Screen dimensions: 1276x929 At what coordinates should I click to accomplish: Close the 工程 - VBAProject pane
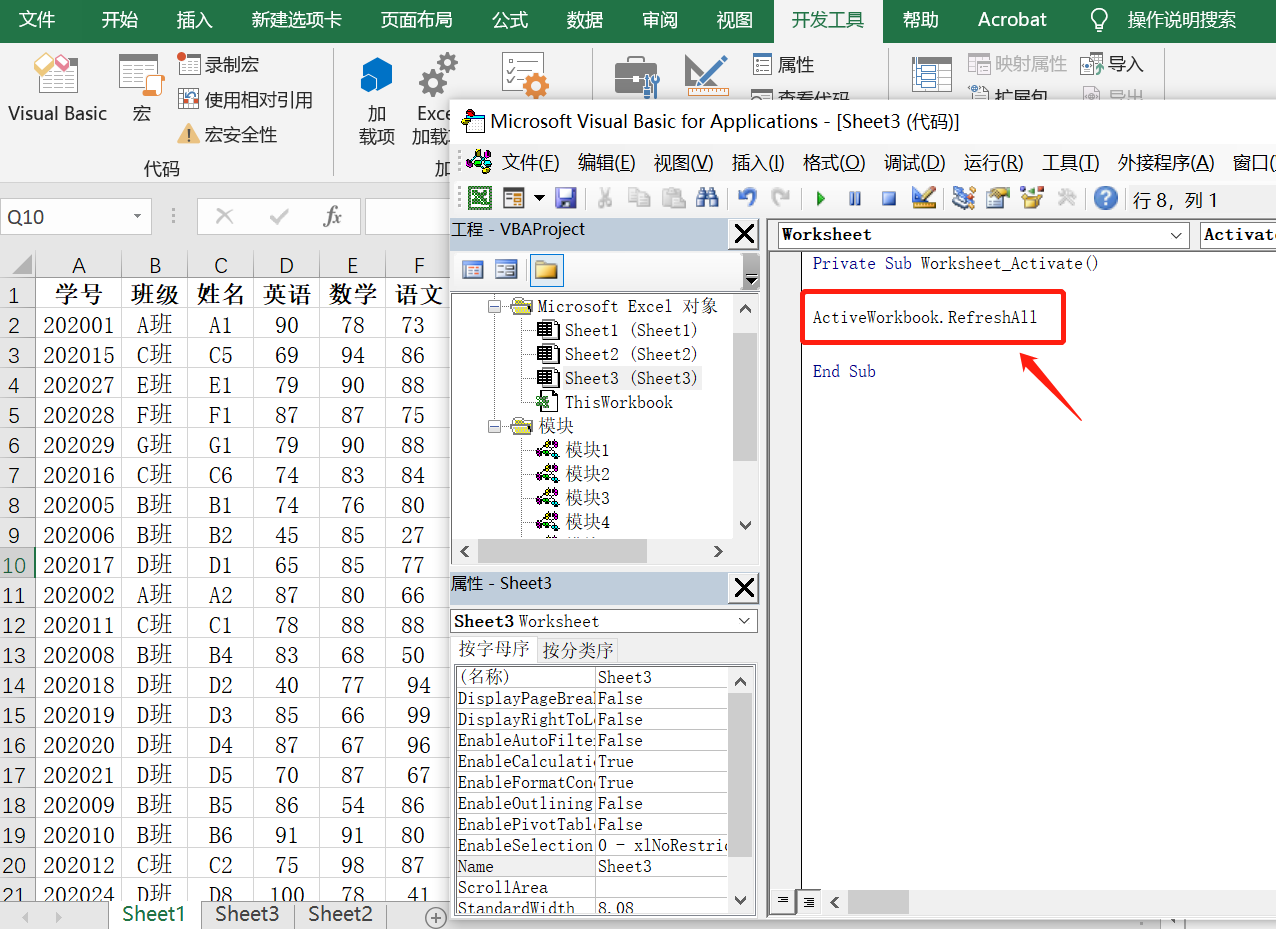click(744, 234)
